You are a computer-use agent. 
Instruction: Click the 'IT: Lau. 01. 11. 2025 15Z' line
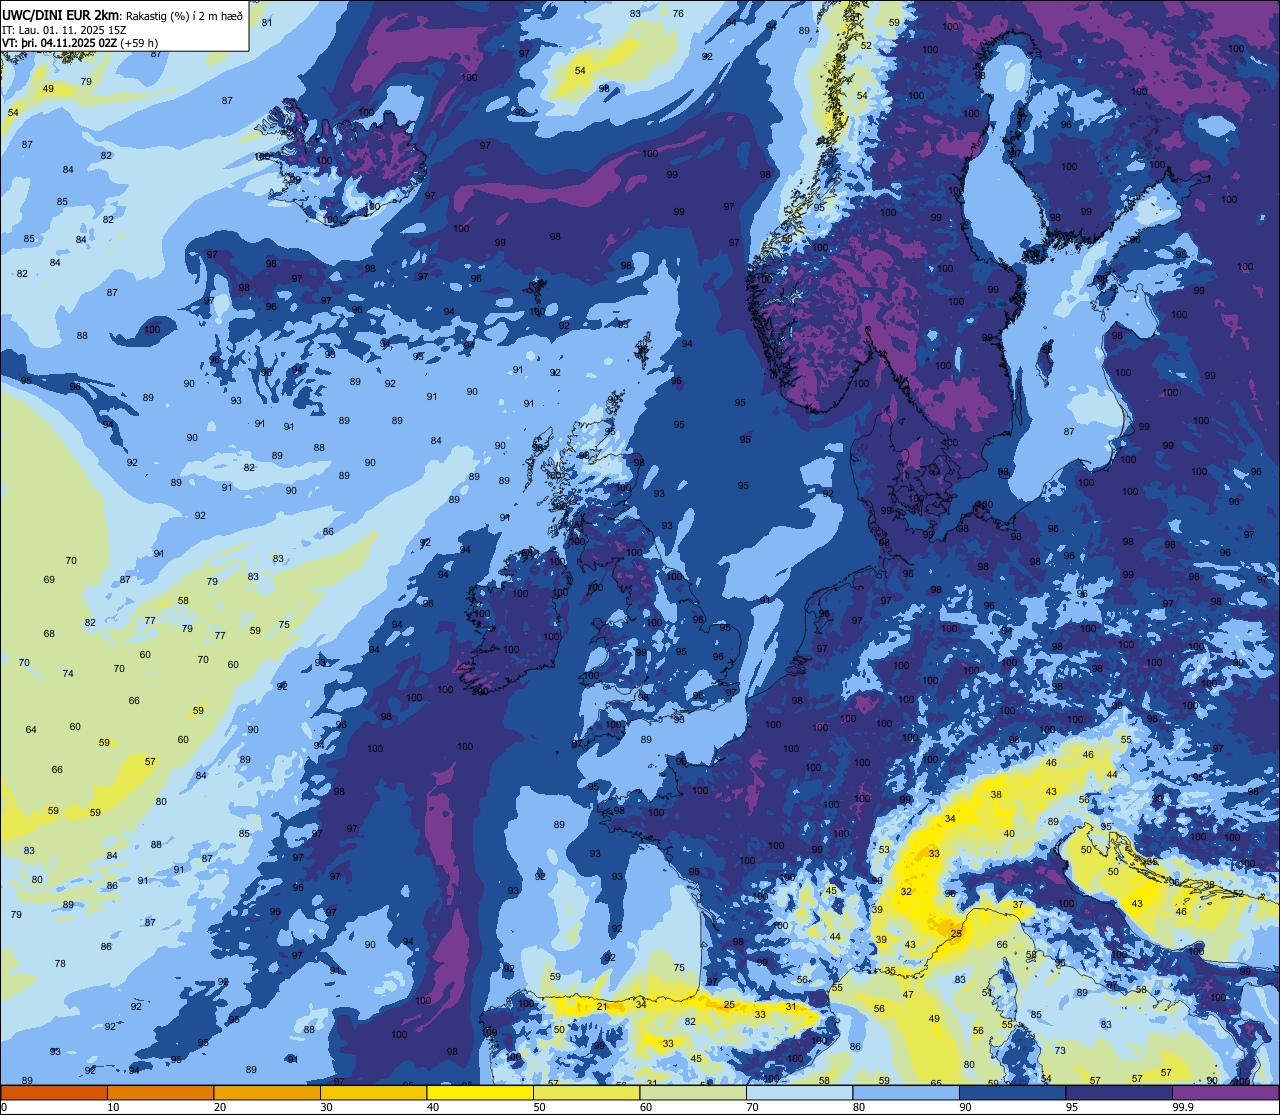coord(64,30)
